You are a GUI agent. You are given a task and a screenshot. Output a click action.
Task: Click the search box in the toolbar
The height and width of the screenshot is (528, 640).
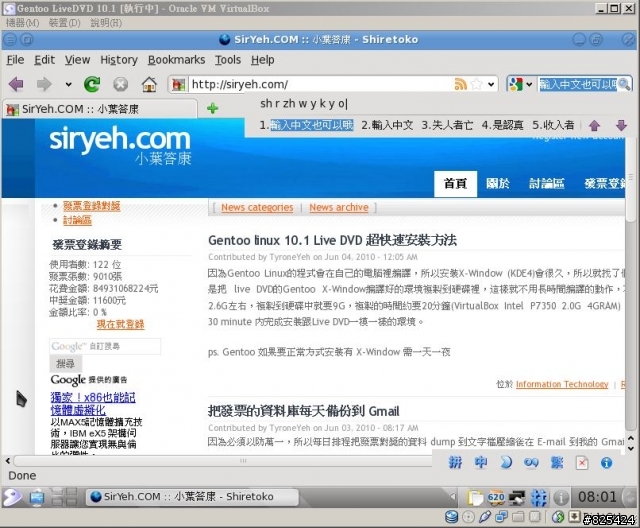pyautogui.click(x=577, y=84)
